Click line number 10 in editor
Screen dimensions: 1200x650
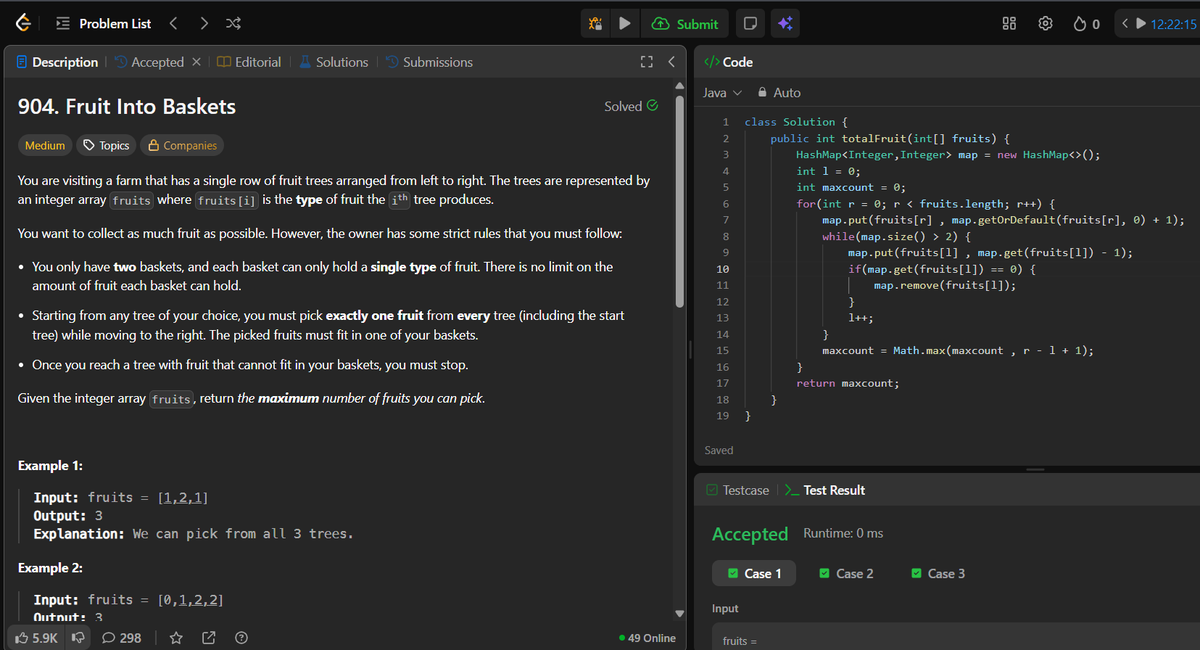723,270
